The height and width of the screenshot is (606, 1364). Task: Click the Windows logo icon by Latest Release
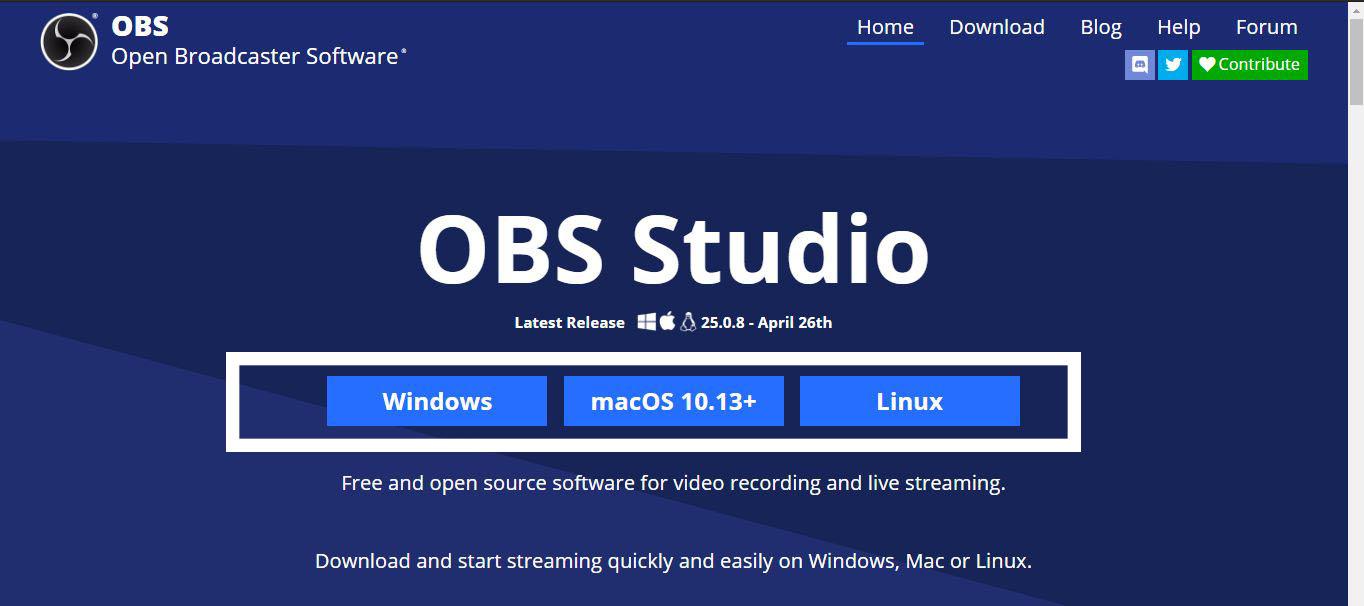(647, 321)
